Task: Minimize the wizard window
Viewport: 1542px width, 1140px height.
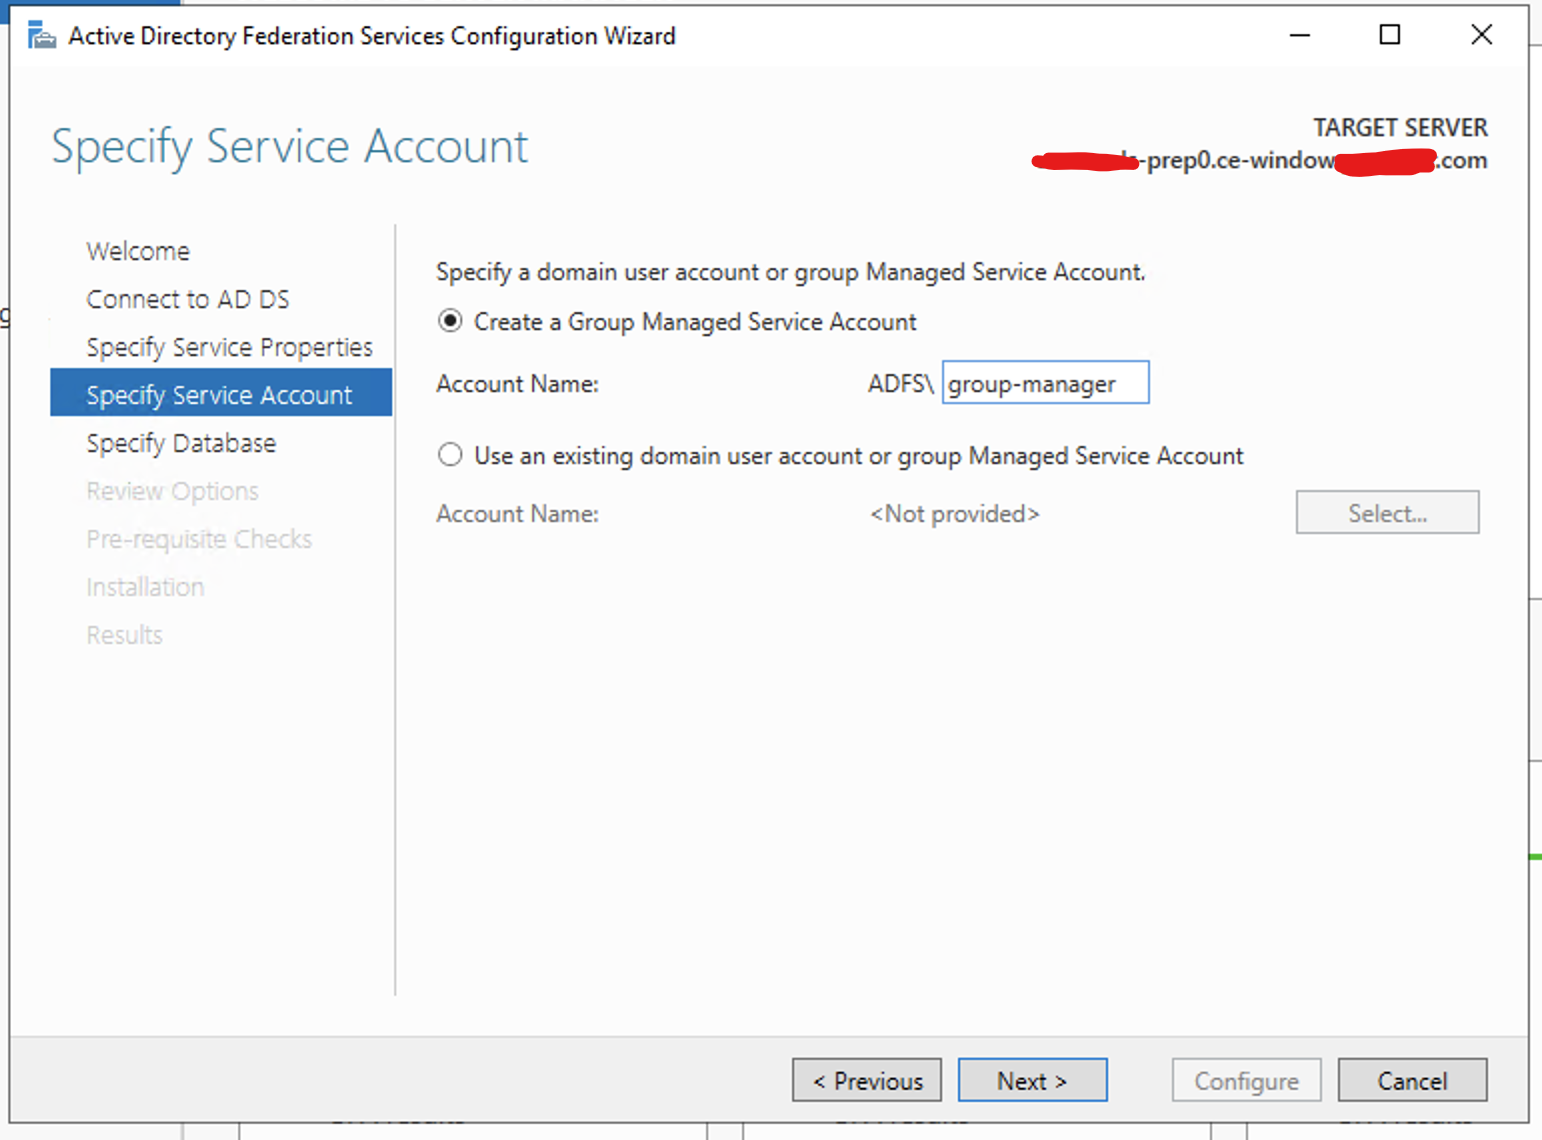Action: pyautogui.click(x=1299, y=35)
